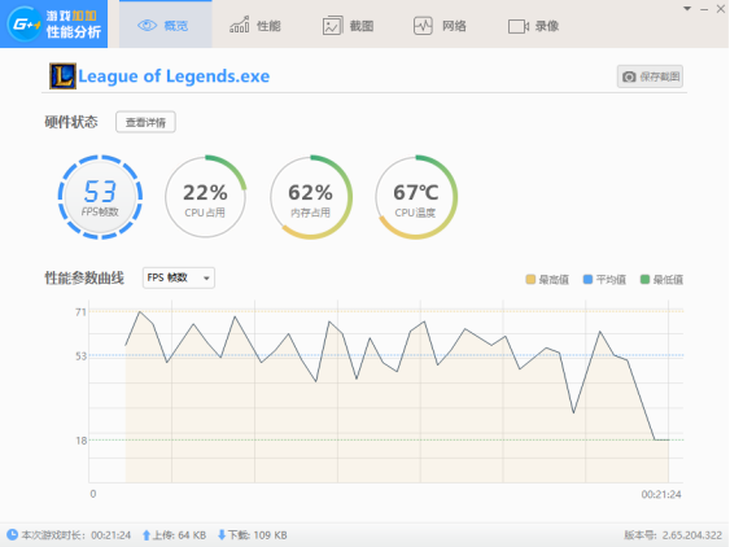The height and width of the screenshot is (547, 730).
Task: Select the FPS 帧数 gauge circle
Action: click(x=100, y=196)
